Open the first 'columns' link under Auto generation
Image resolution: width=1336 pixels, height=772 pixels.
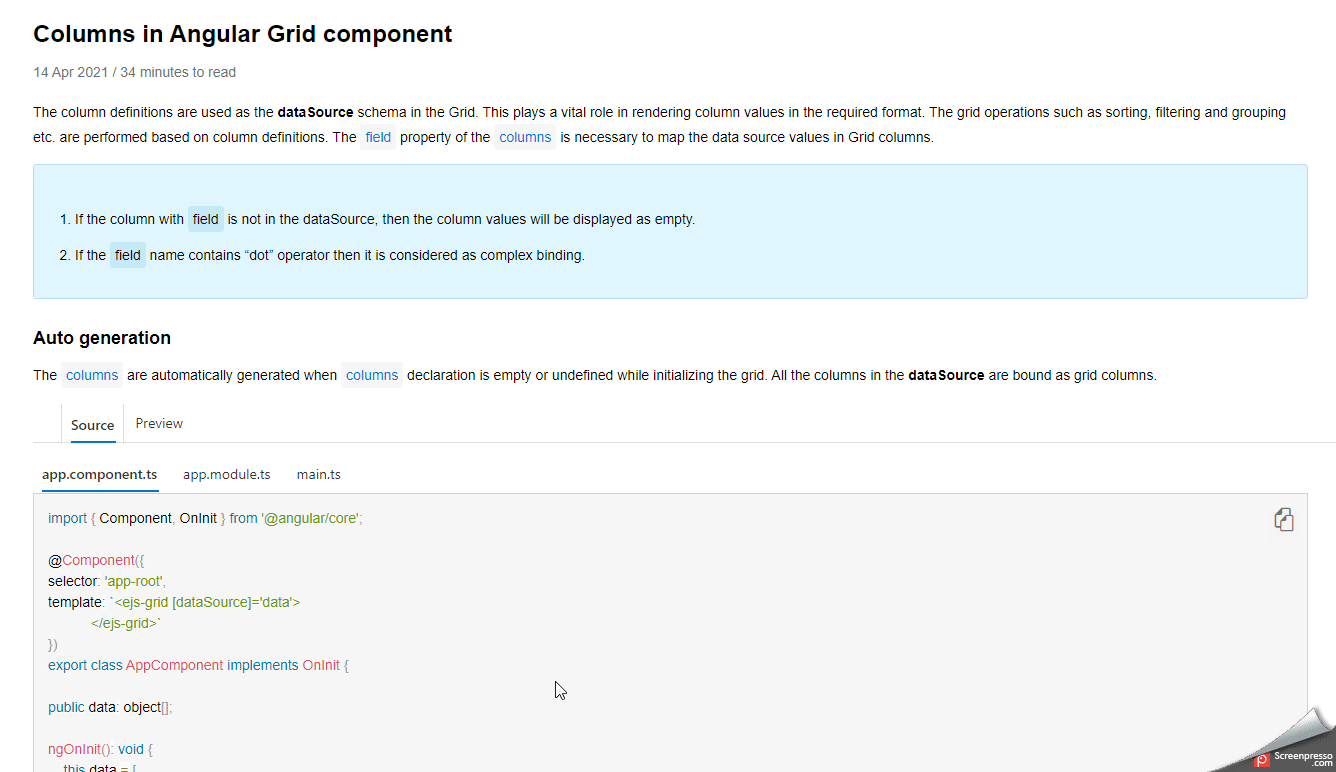tap(92, 375)
